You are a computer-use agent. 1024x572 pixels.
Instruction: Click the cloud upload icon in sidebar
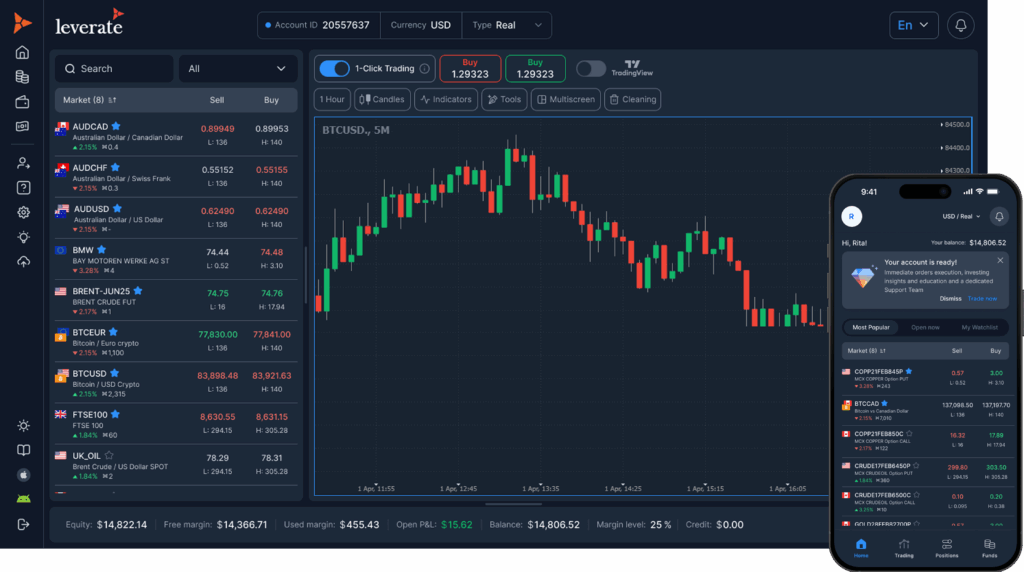pyautogui.click(x=22, y=262)
